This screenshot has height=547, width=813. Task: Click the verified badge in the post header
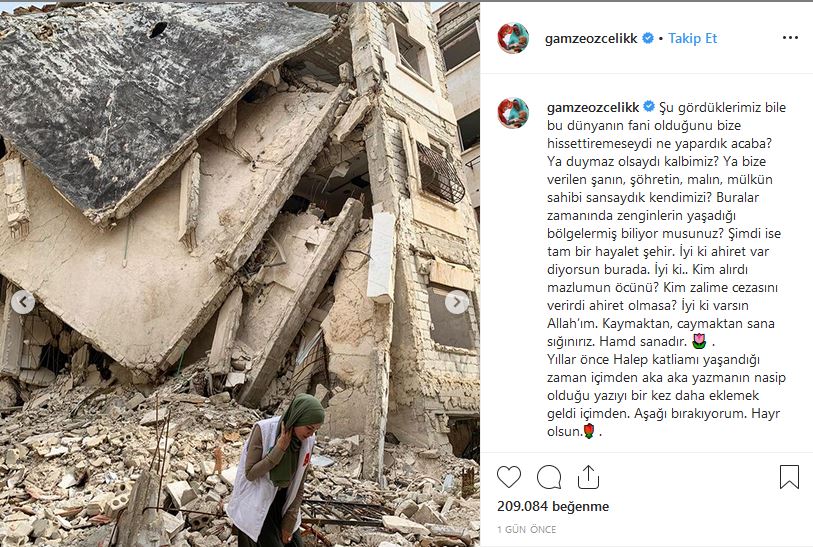tap(648, 38)
